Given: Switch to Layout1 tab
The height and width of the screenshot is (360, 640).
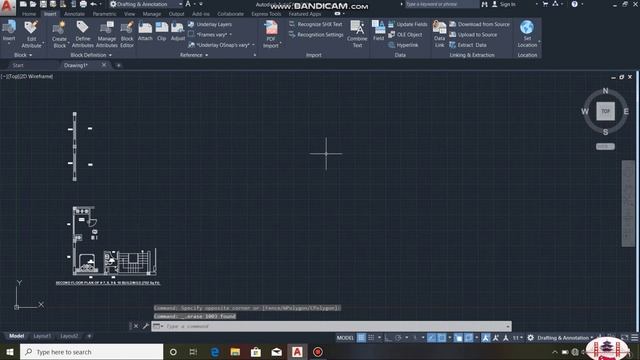Looking at the screenshot, I should tap(42, 336).
